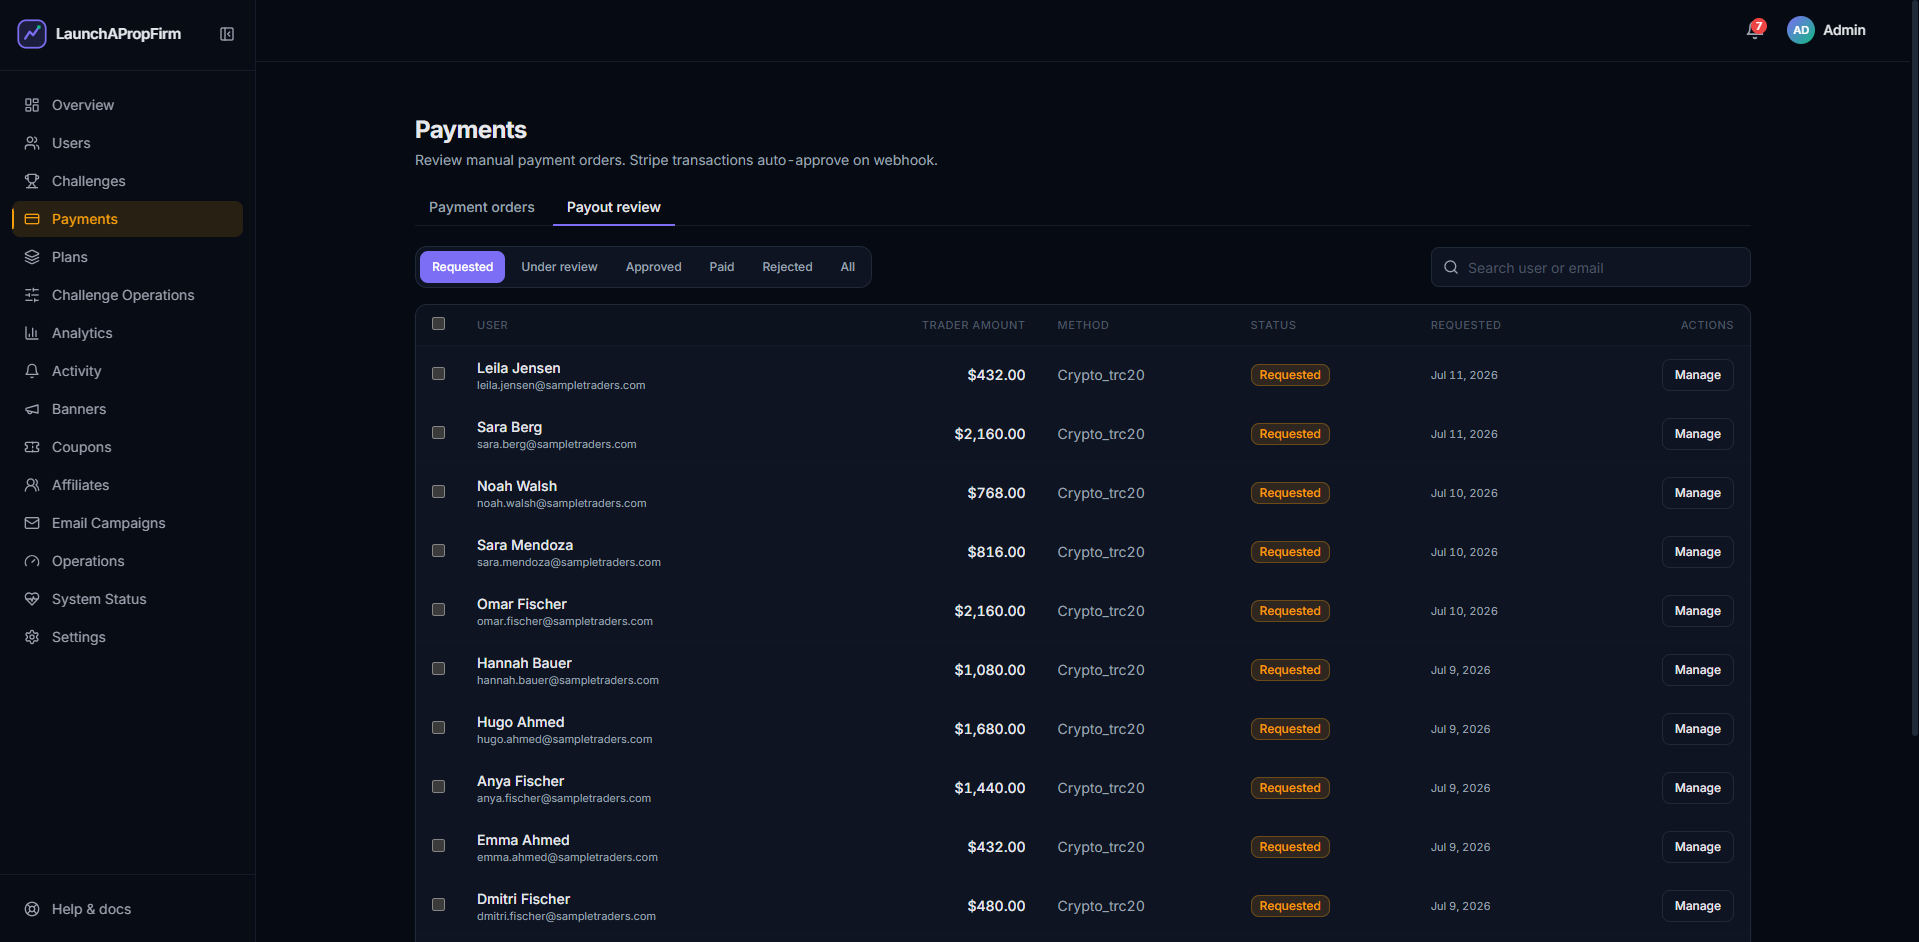Click the Coupons ticket icon
1919x942 pixels.
(32, 447)
